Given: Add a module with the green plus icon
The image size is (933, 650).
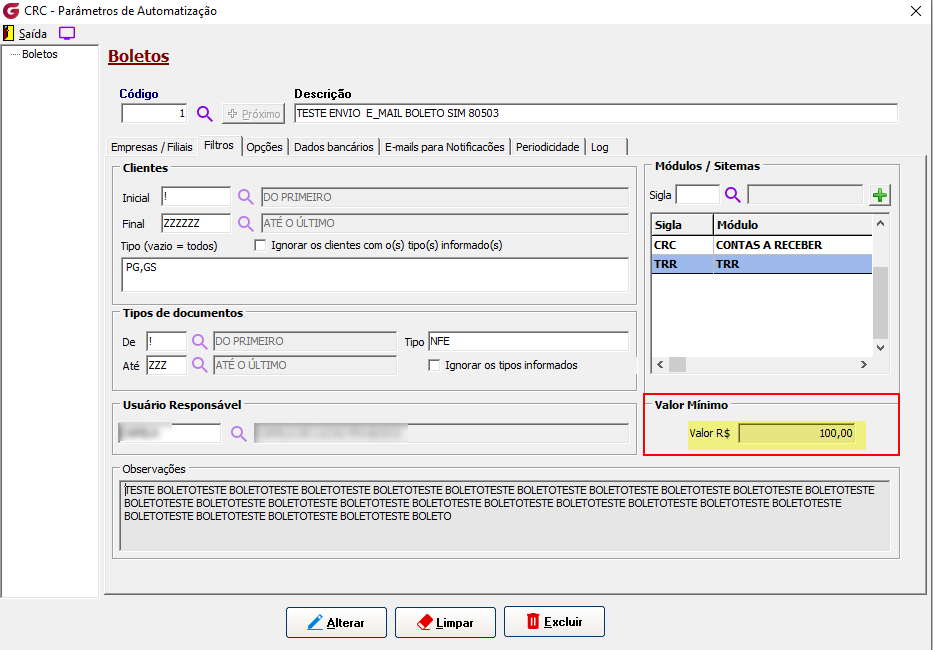Looking at the screenshot, I should point(879,195).
